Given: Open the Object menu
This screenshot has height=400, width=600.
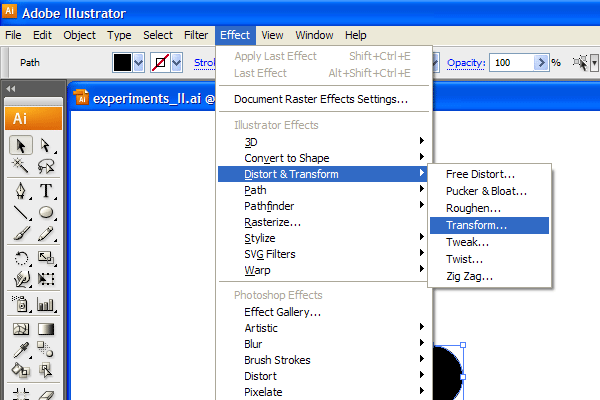Looking at the screenshot, I should pyautogui.click(x=79, y=35).
